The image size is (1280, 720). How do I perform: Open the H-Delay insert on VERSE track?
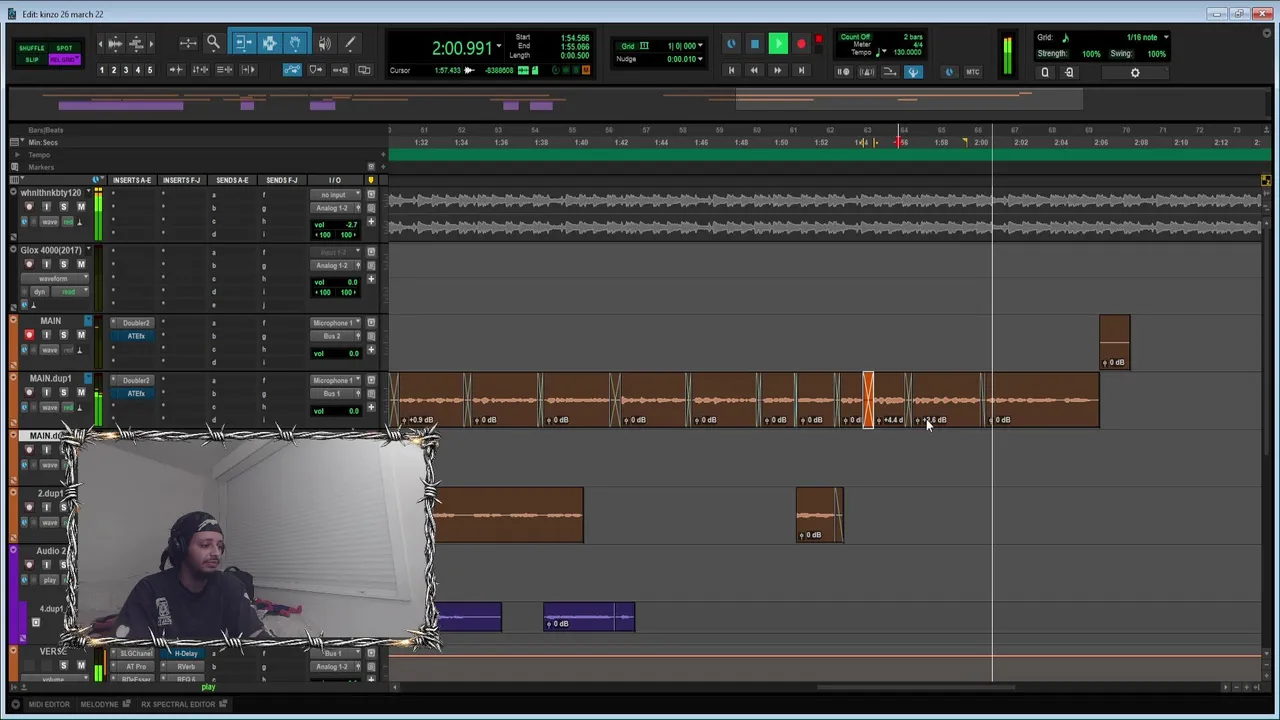tap(186, 653)
